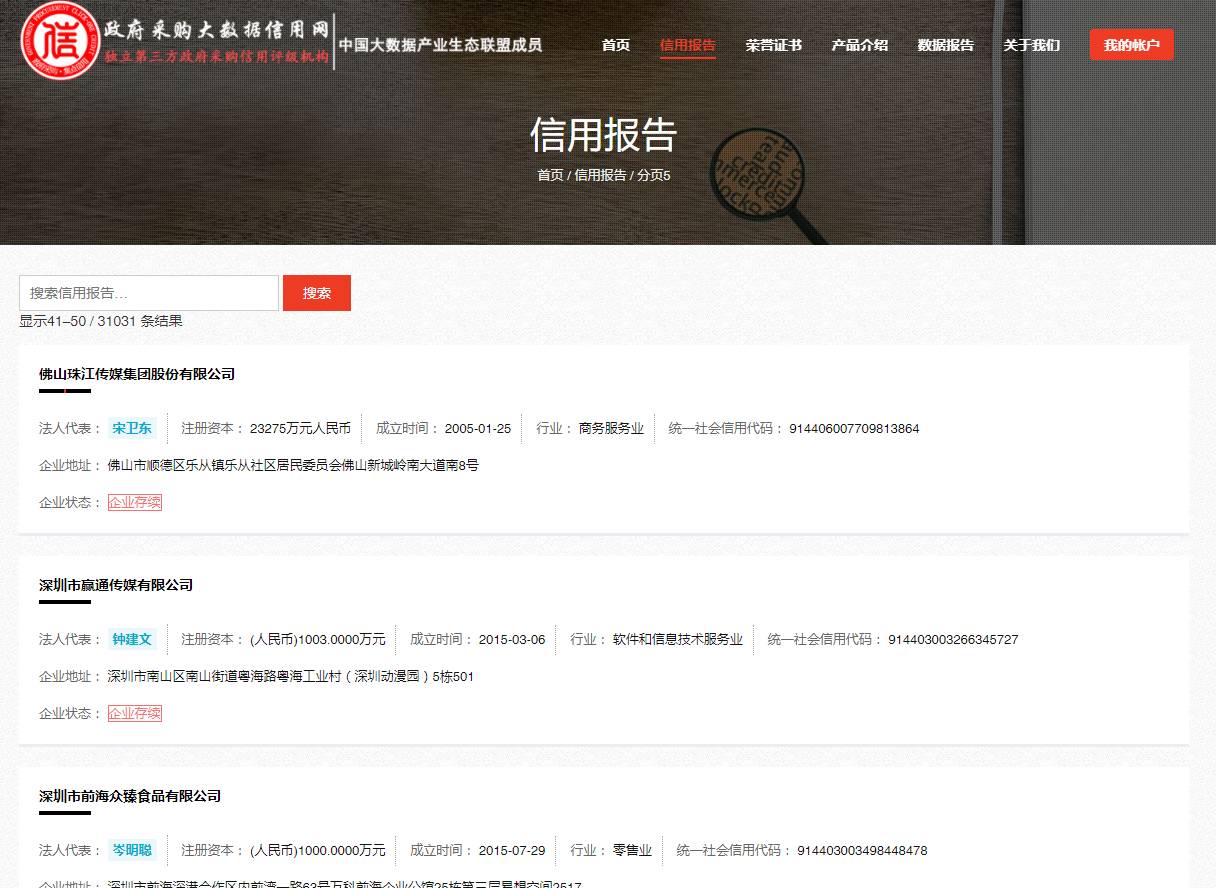The width and height of the screenshot is (1216, 888).
Task: Select credit code 914403003266345727
Action: tap(953, 640)
